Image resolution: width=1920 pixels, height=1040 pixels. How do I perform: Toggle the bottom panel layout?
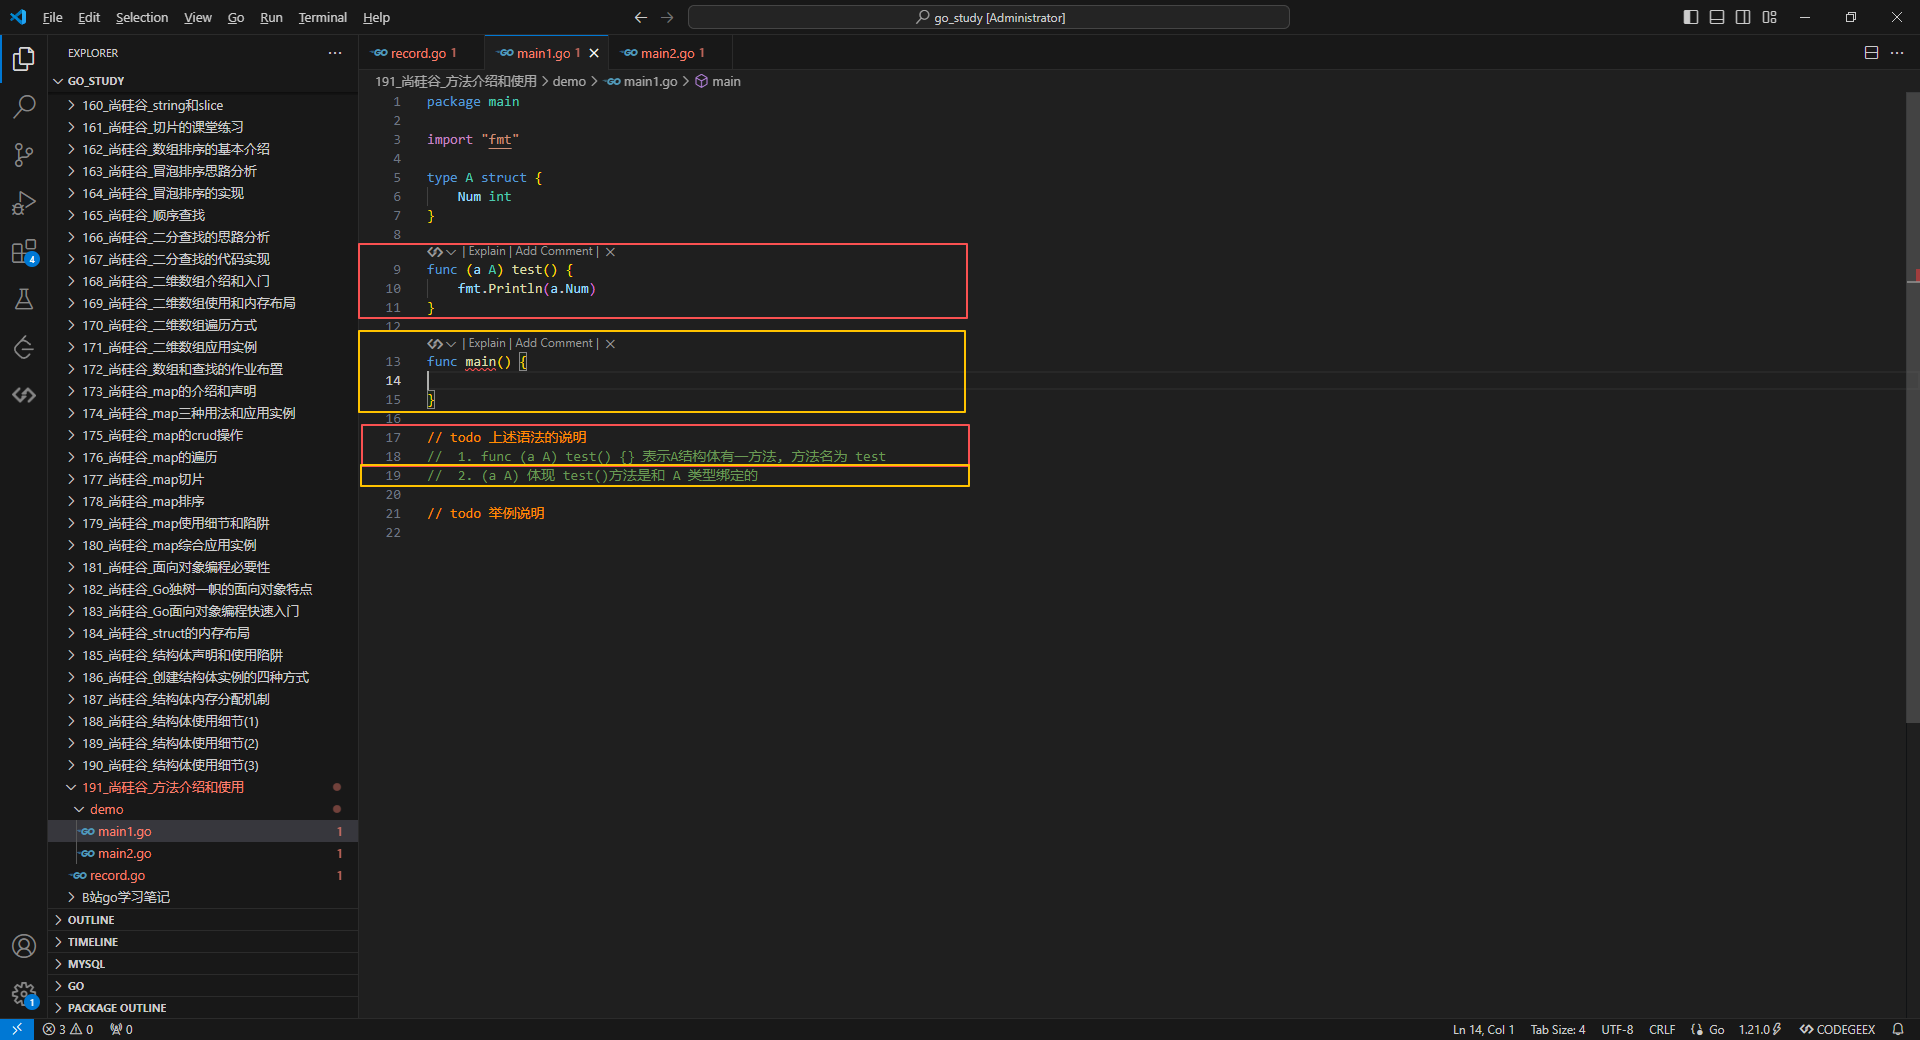coord(1717,17)
